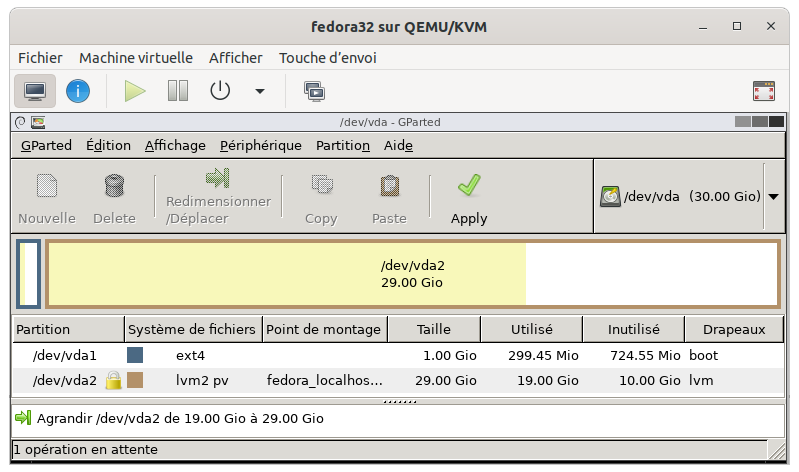Image resolution: width=799 pixels, height=472 pixels.
Task: Shut down the virtual machine power icon
Action: pos(220,91)
